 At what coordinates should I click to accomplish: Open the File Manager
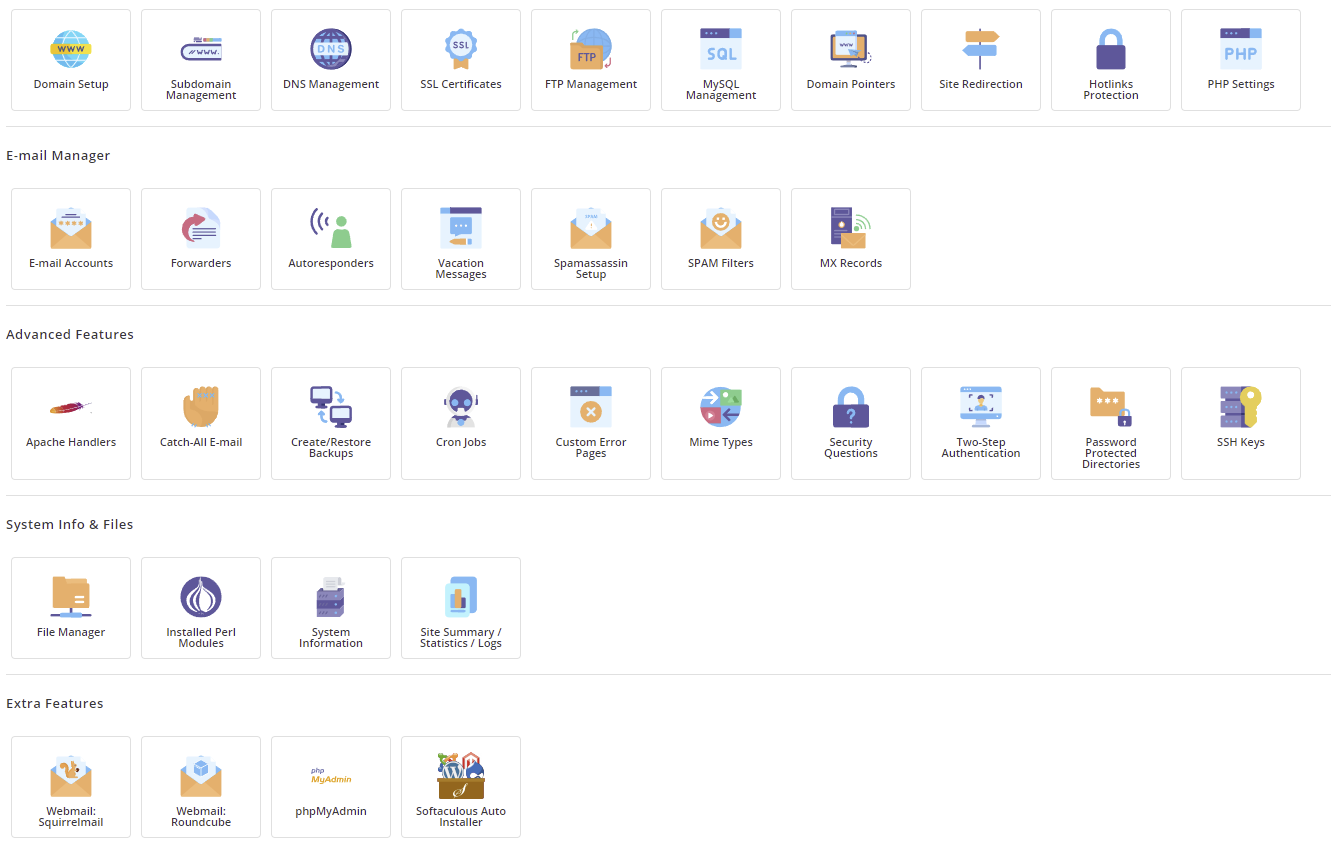click(70, 608)
